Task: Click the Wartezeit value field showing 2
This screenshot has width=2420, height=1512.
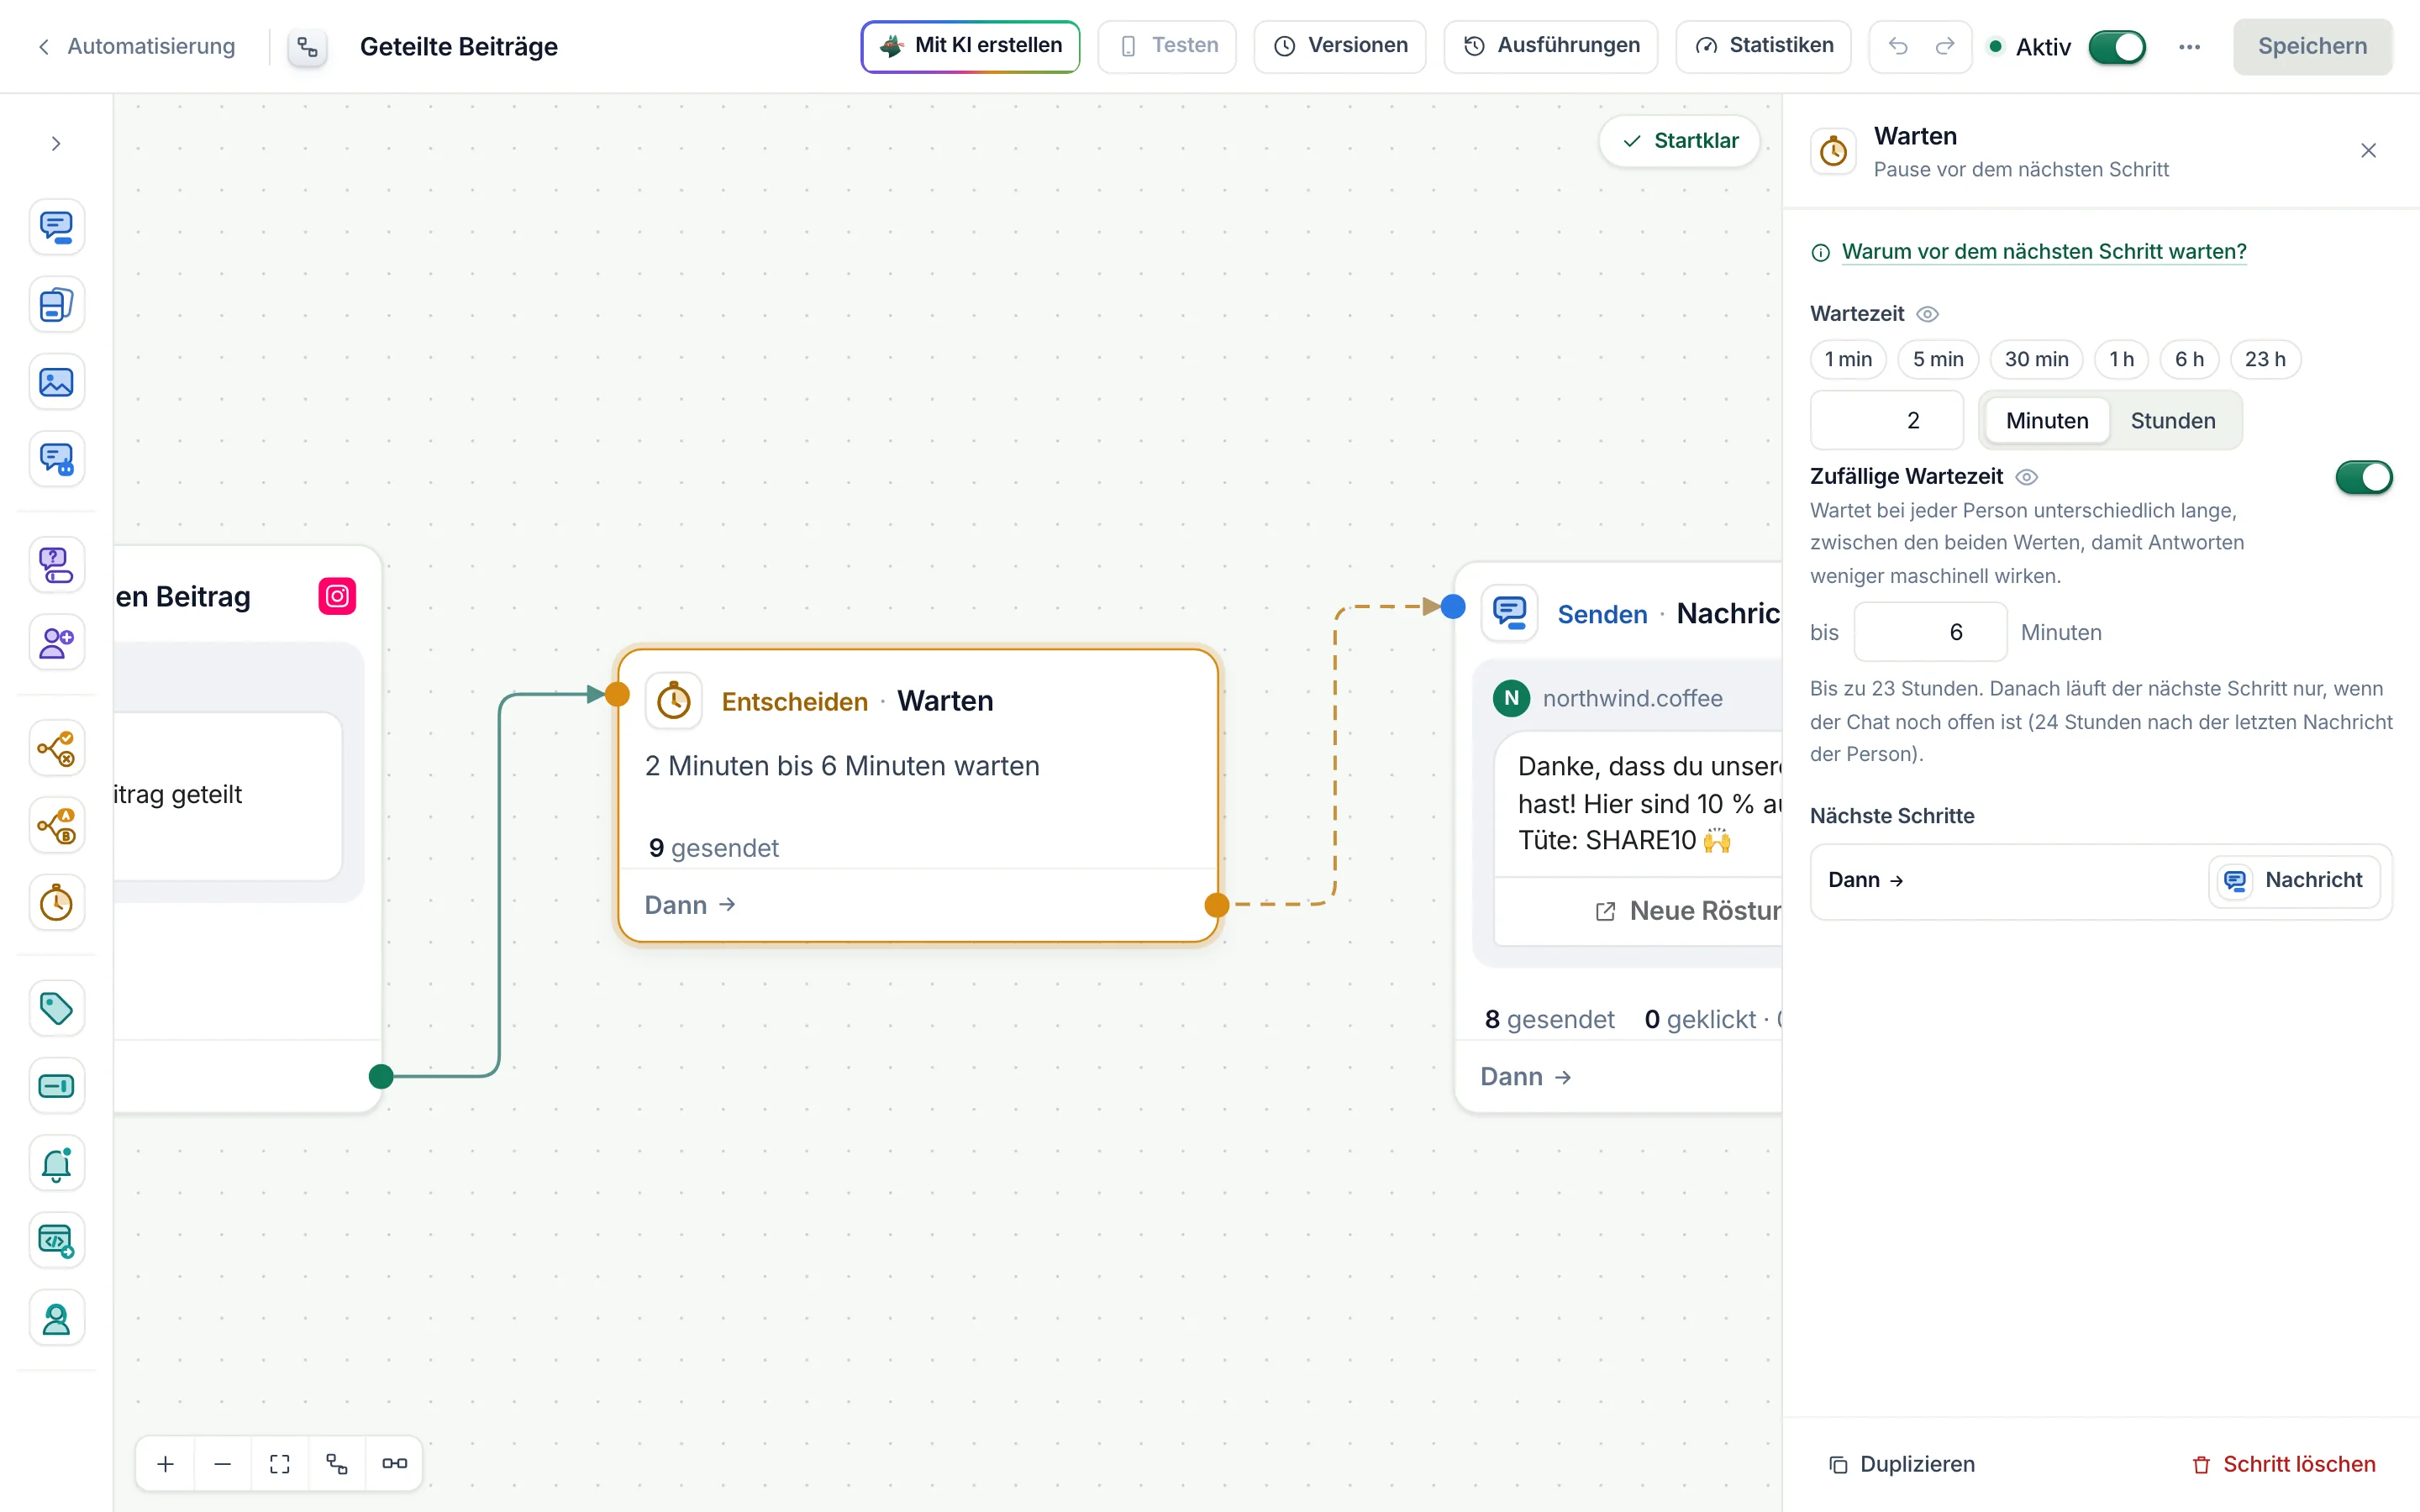Action: point(1887,421)
